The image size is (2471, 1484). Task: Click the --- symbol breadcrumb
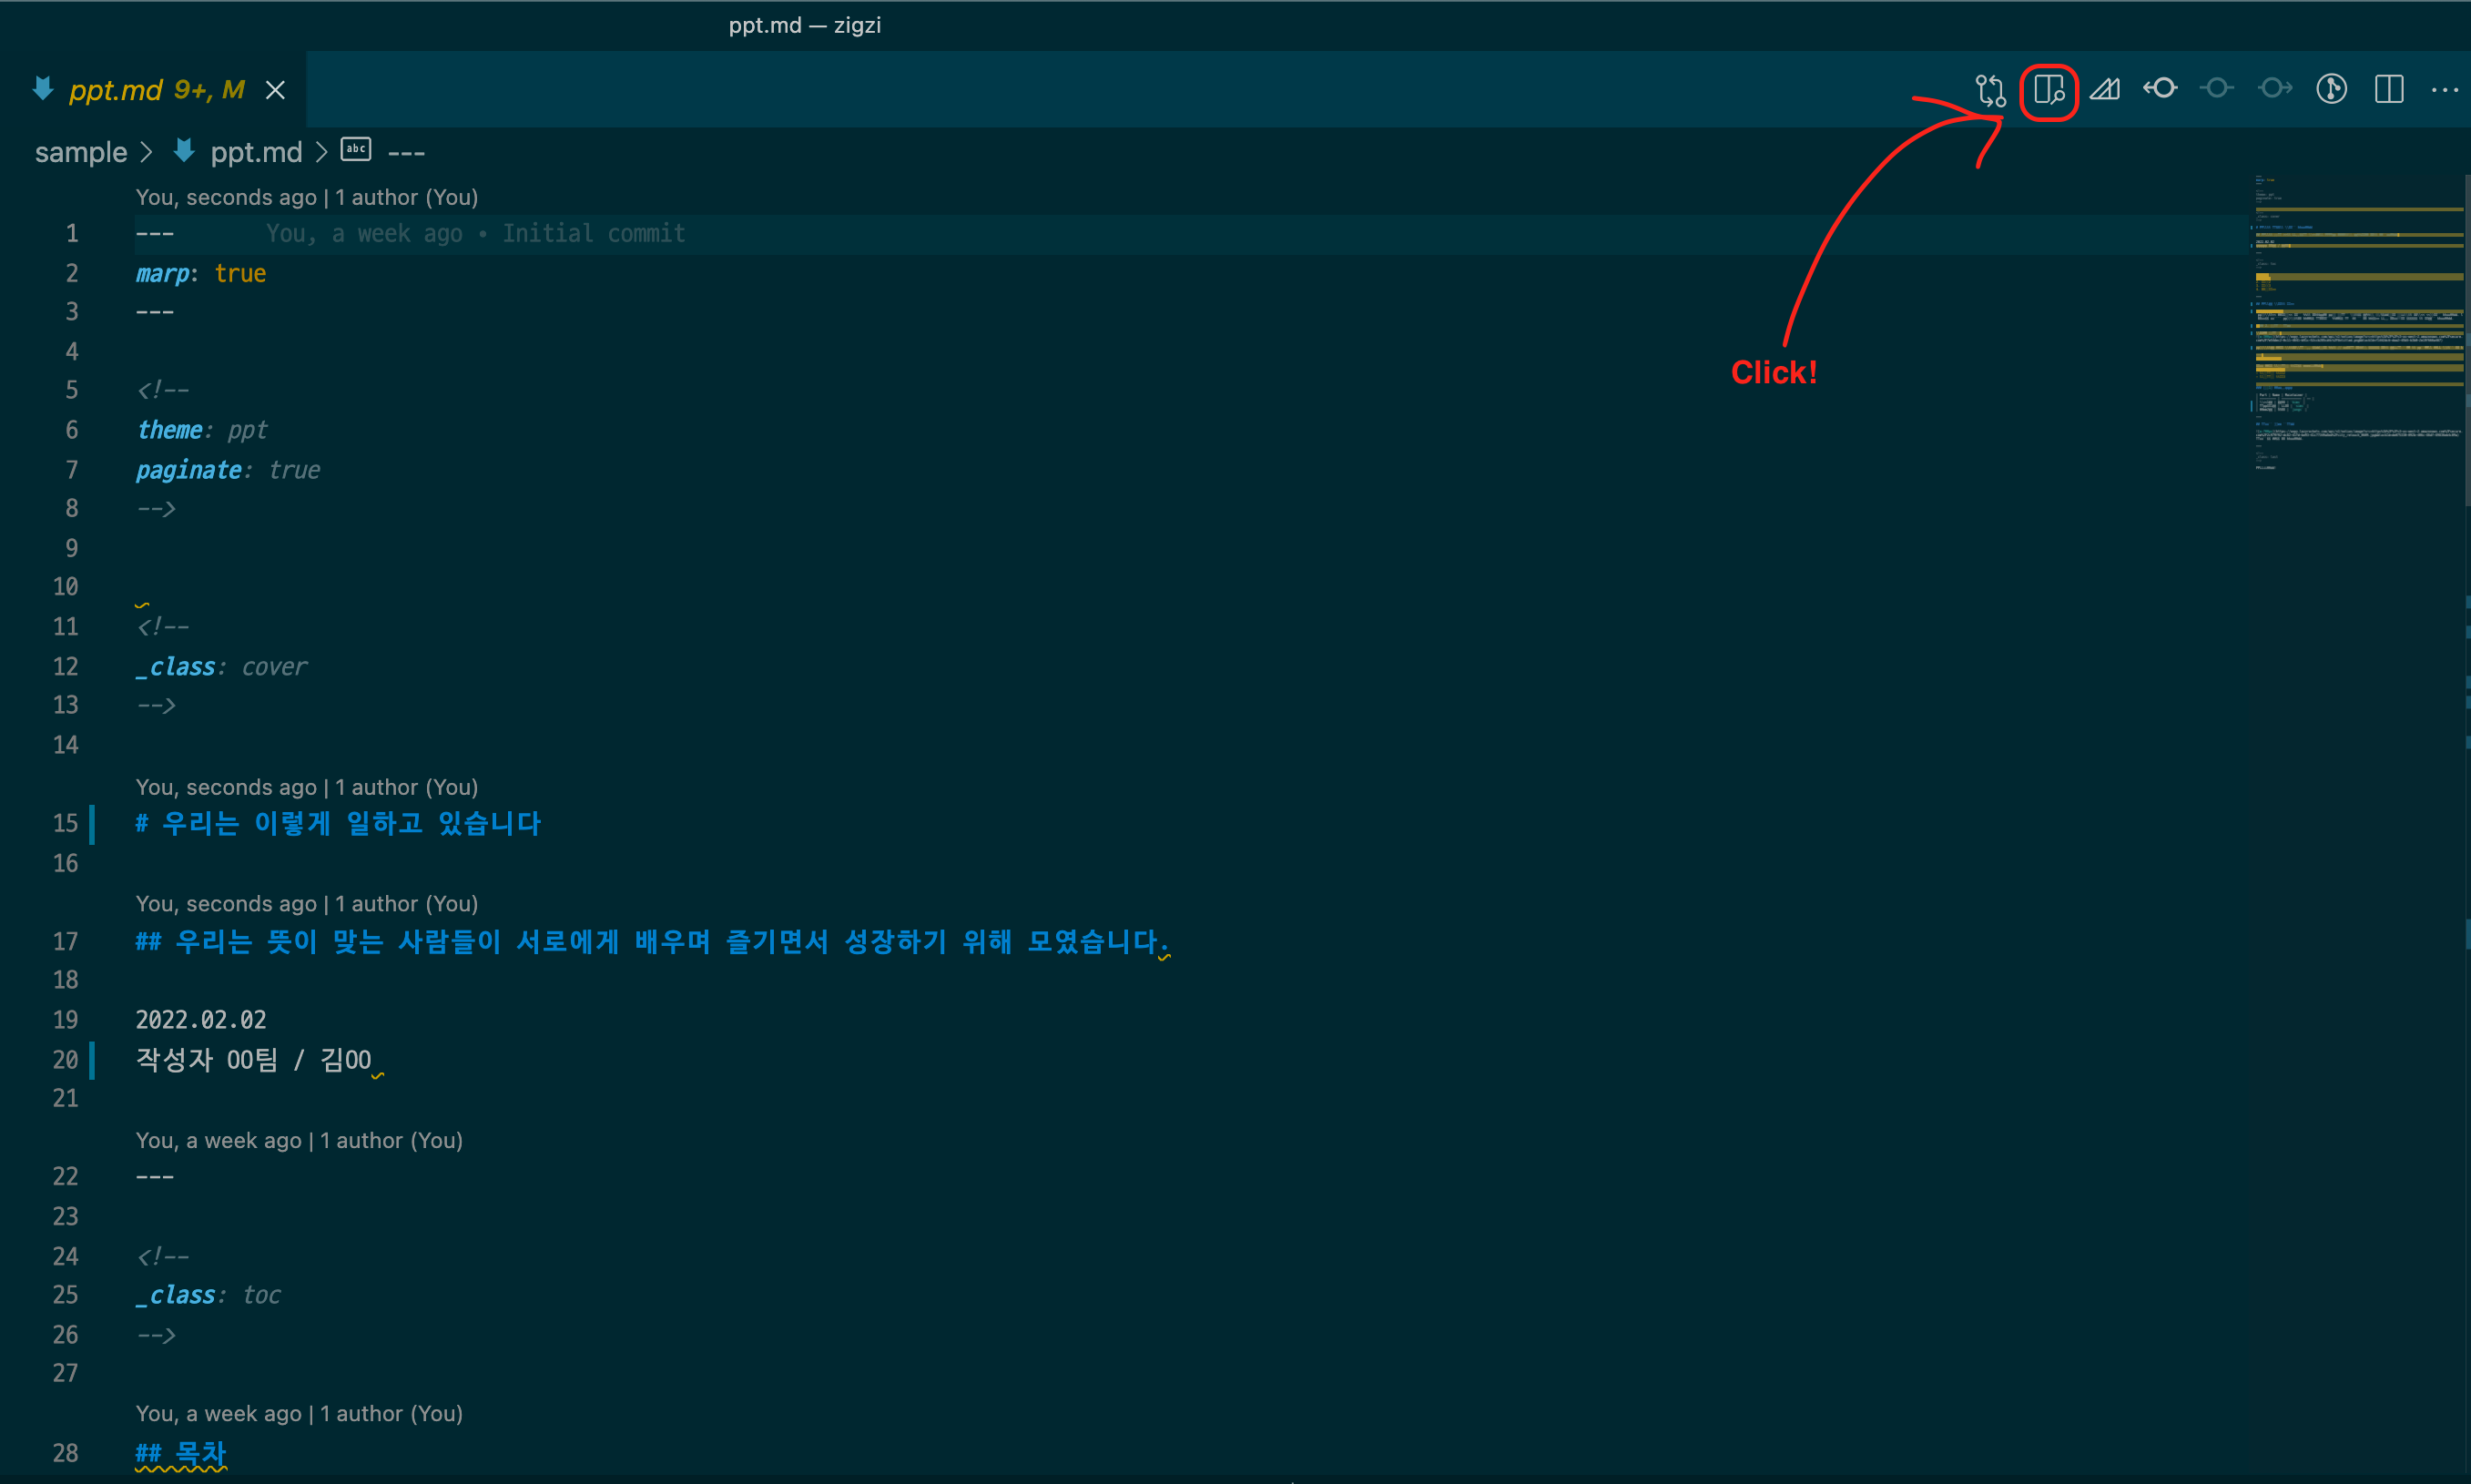[x=405, y=152]
